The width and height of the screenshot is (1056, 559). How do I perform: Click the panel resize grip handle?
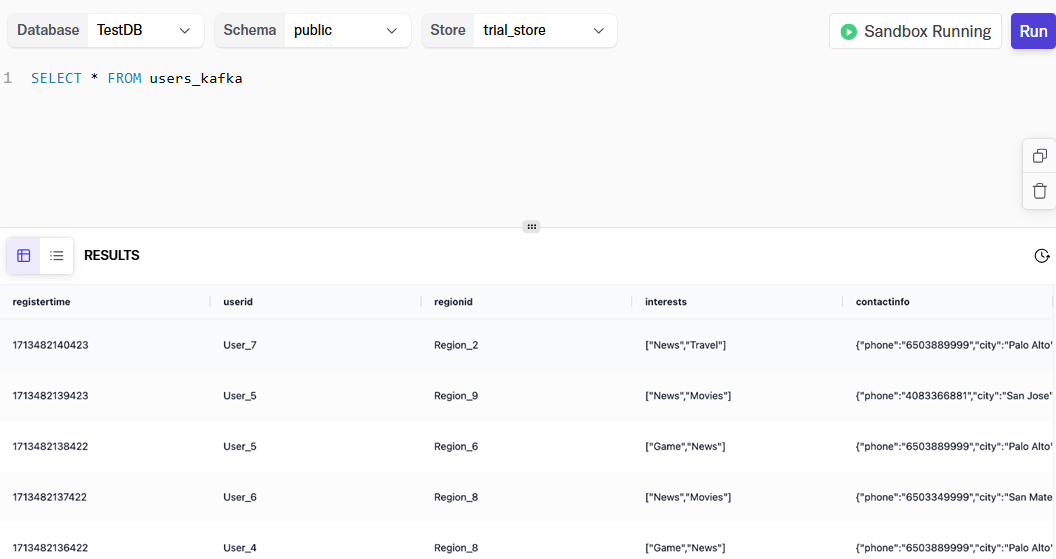point(531,227)
